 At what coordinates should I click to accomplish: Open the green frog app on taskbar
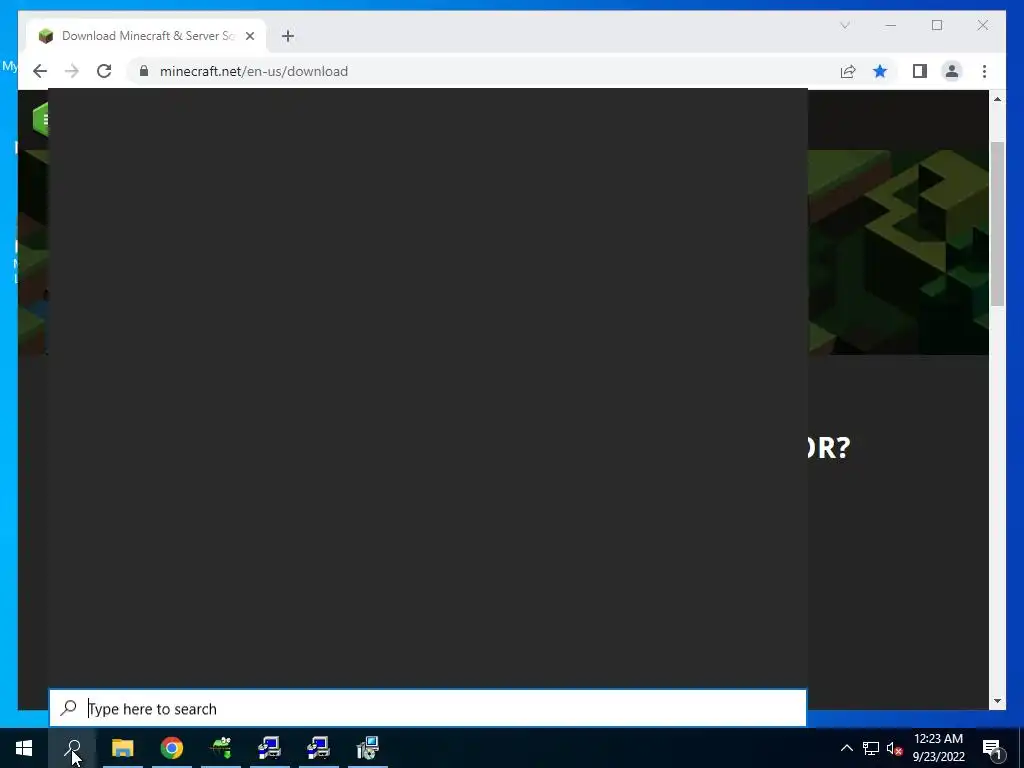[x=221, y=748]
